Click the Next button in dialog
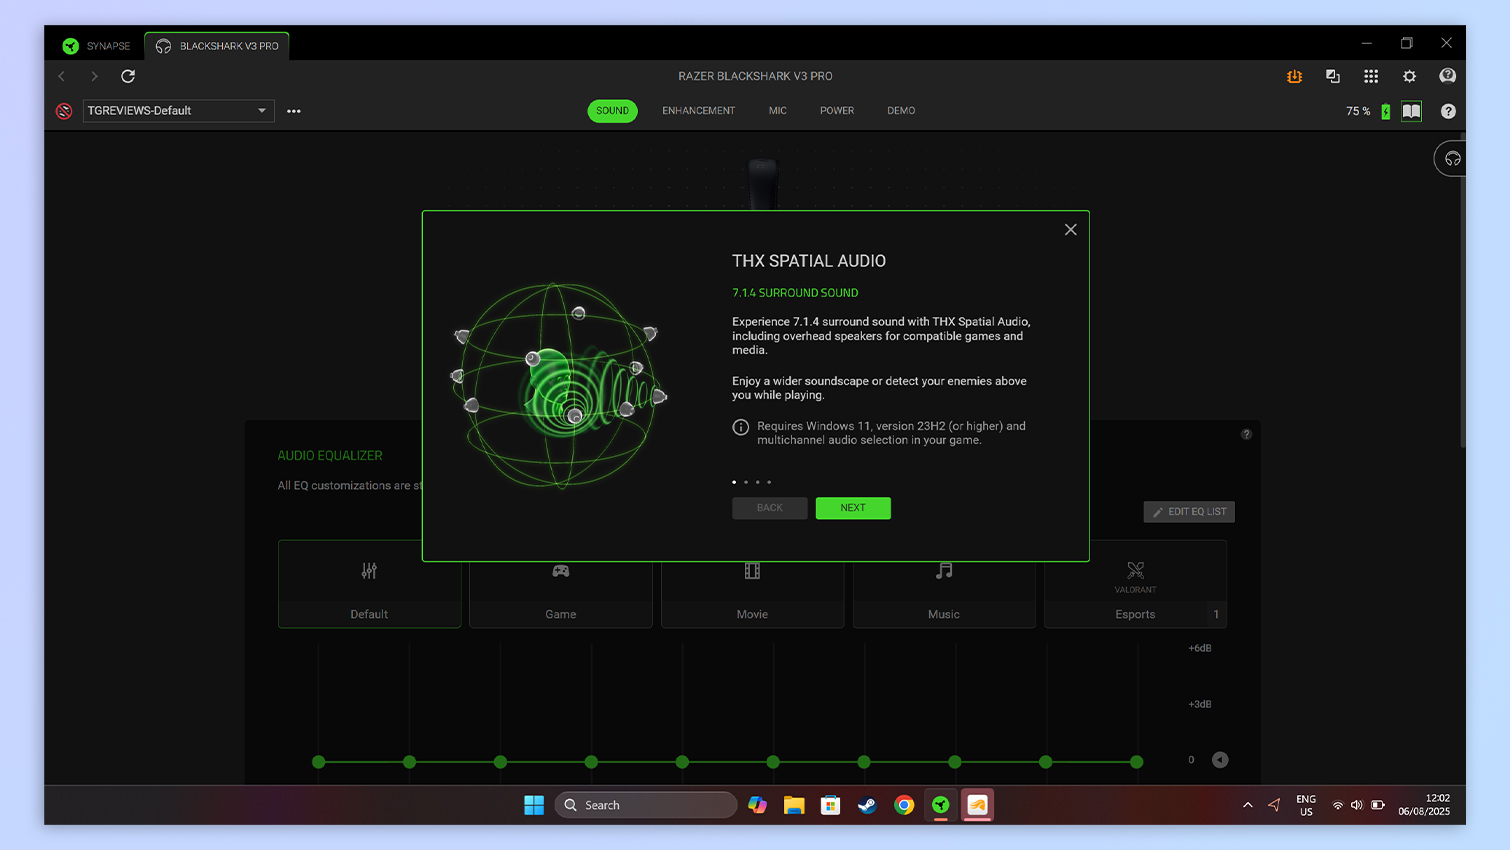Viewport: 1510px width, 850px height. (853, 508)
